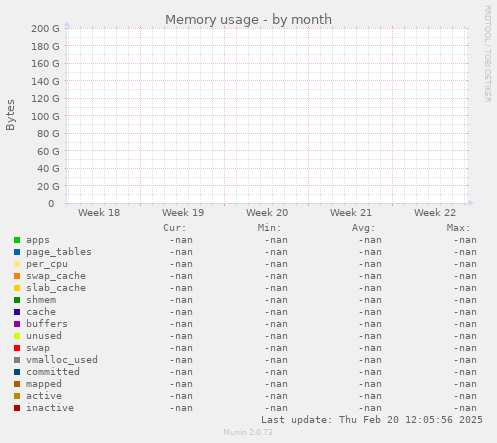Viewport: 497px width, 443px height.
Task: Click the Cur value in the apps row
Action: tap(181, 240)
